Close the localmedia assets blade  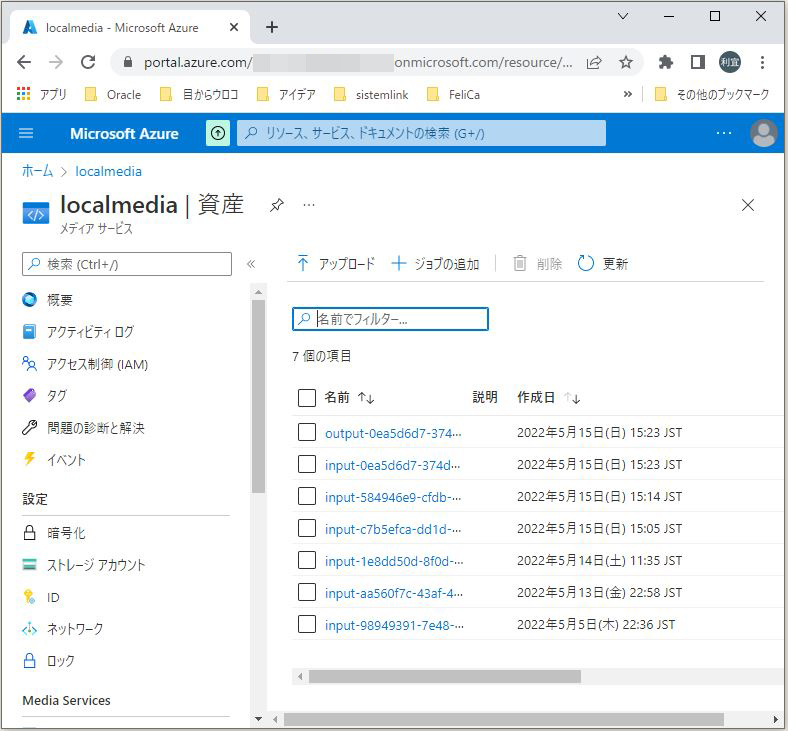[748, 204]
